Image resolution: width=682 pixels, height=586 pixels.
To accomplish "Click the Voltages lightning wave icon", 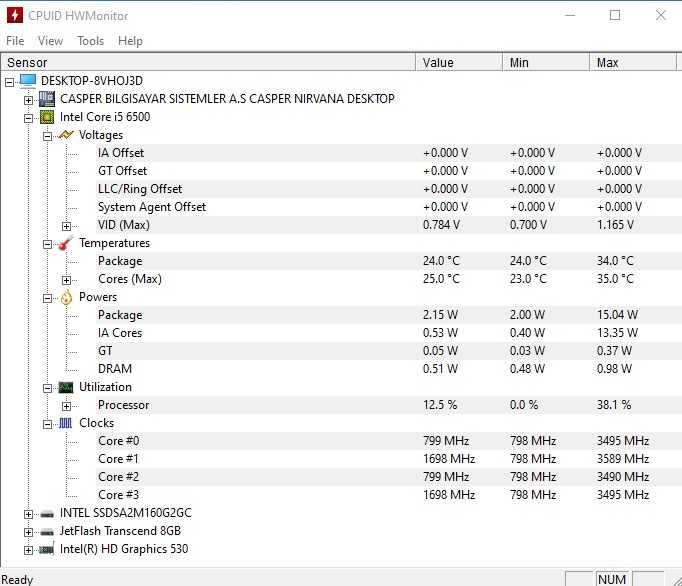I will pyautogui.click(x=66, y=135).
